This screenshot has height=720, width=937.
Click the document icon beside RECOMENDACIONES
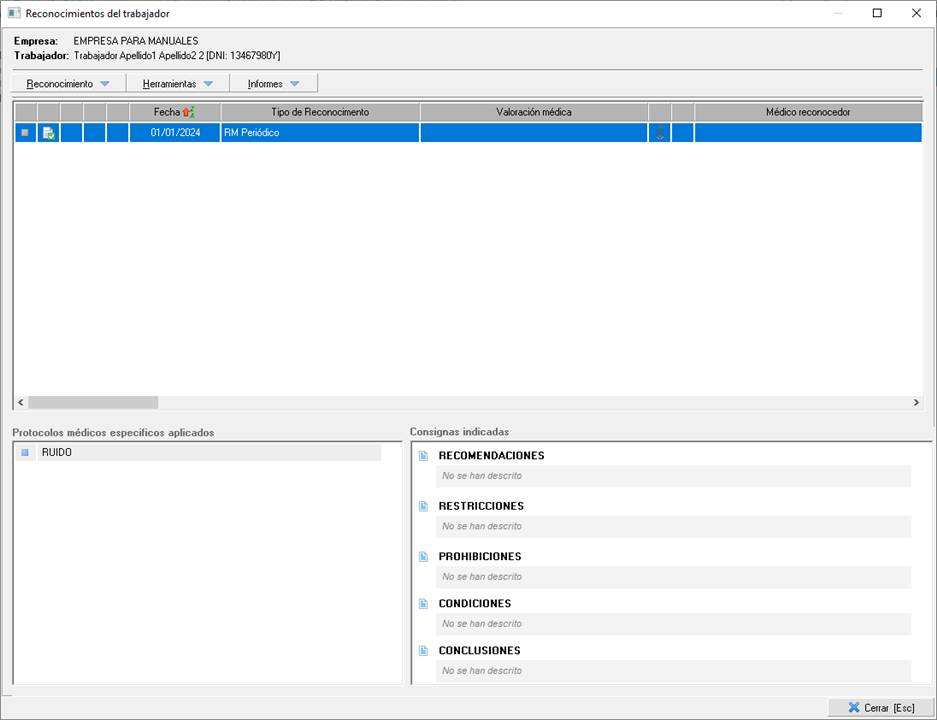pos(423,456)
